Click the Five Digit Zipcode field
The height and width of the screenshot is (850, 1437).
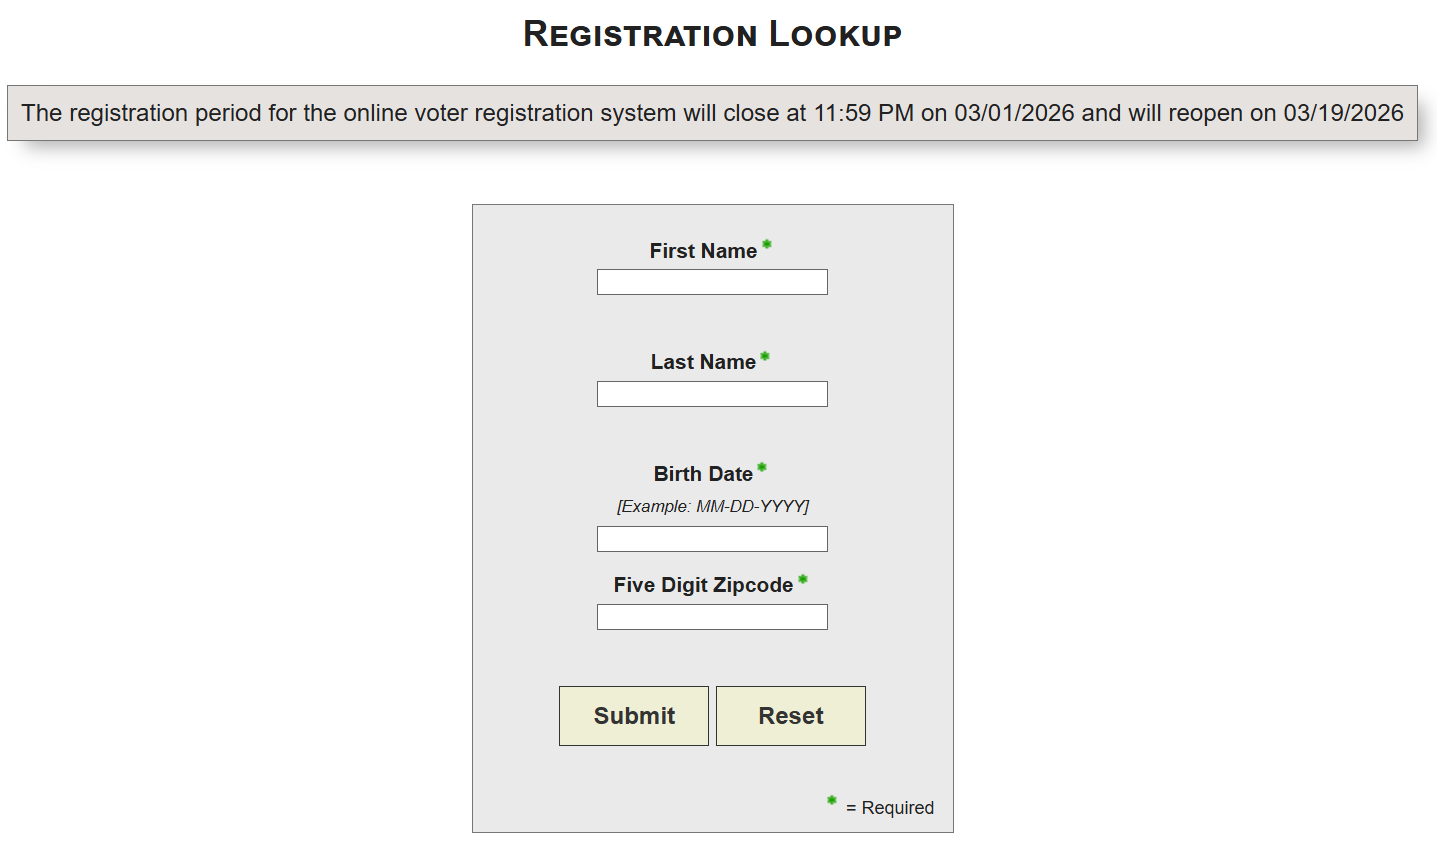point(712,617)
